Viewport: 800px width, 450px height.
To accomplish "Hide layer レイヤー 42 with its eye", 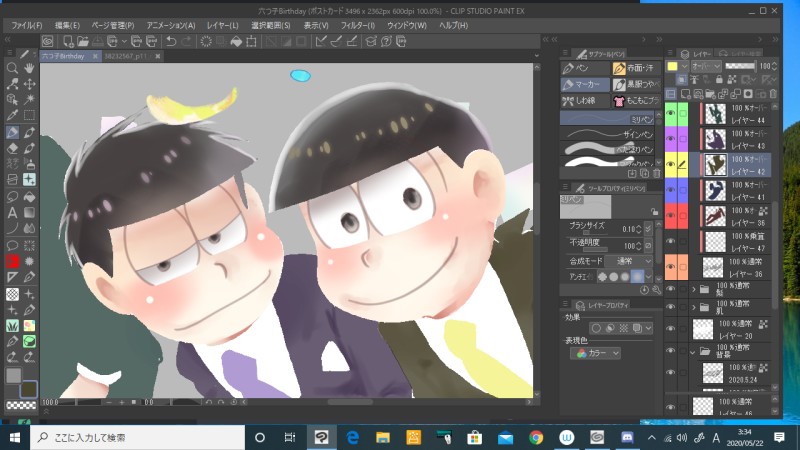I will [x=670, y=164].
